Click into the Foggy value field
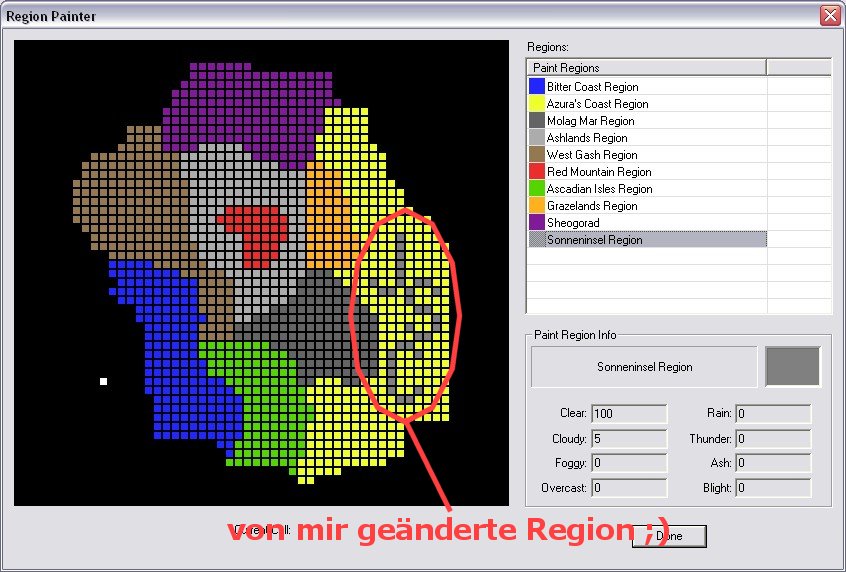This screenshot has height=572, width=846. pyautogui.click(x=629, y=463)
